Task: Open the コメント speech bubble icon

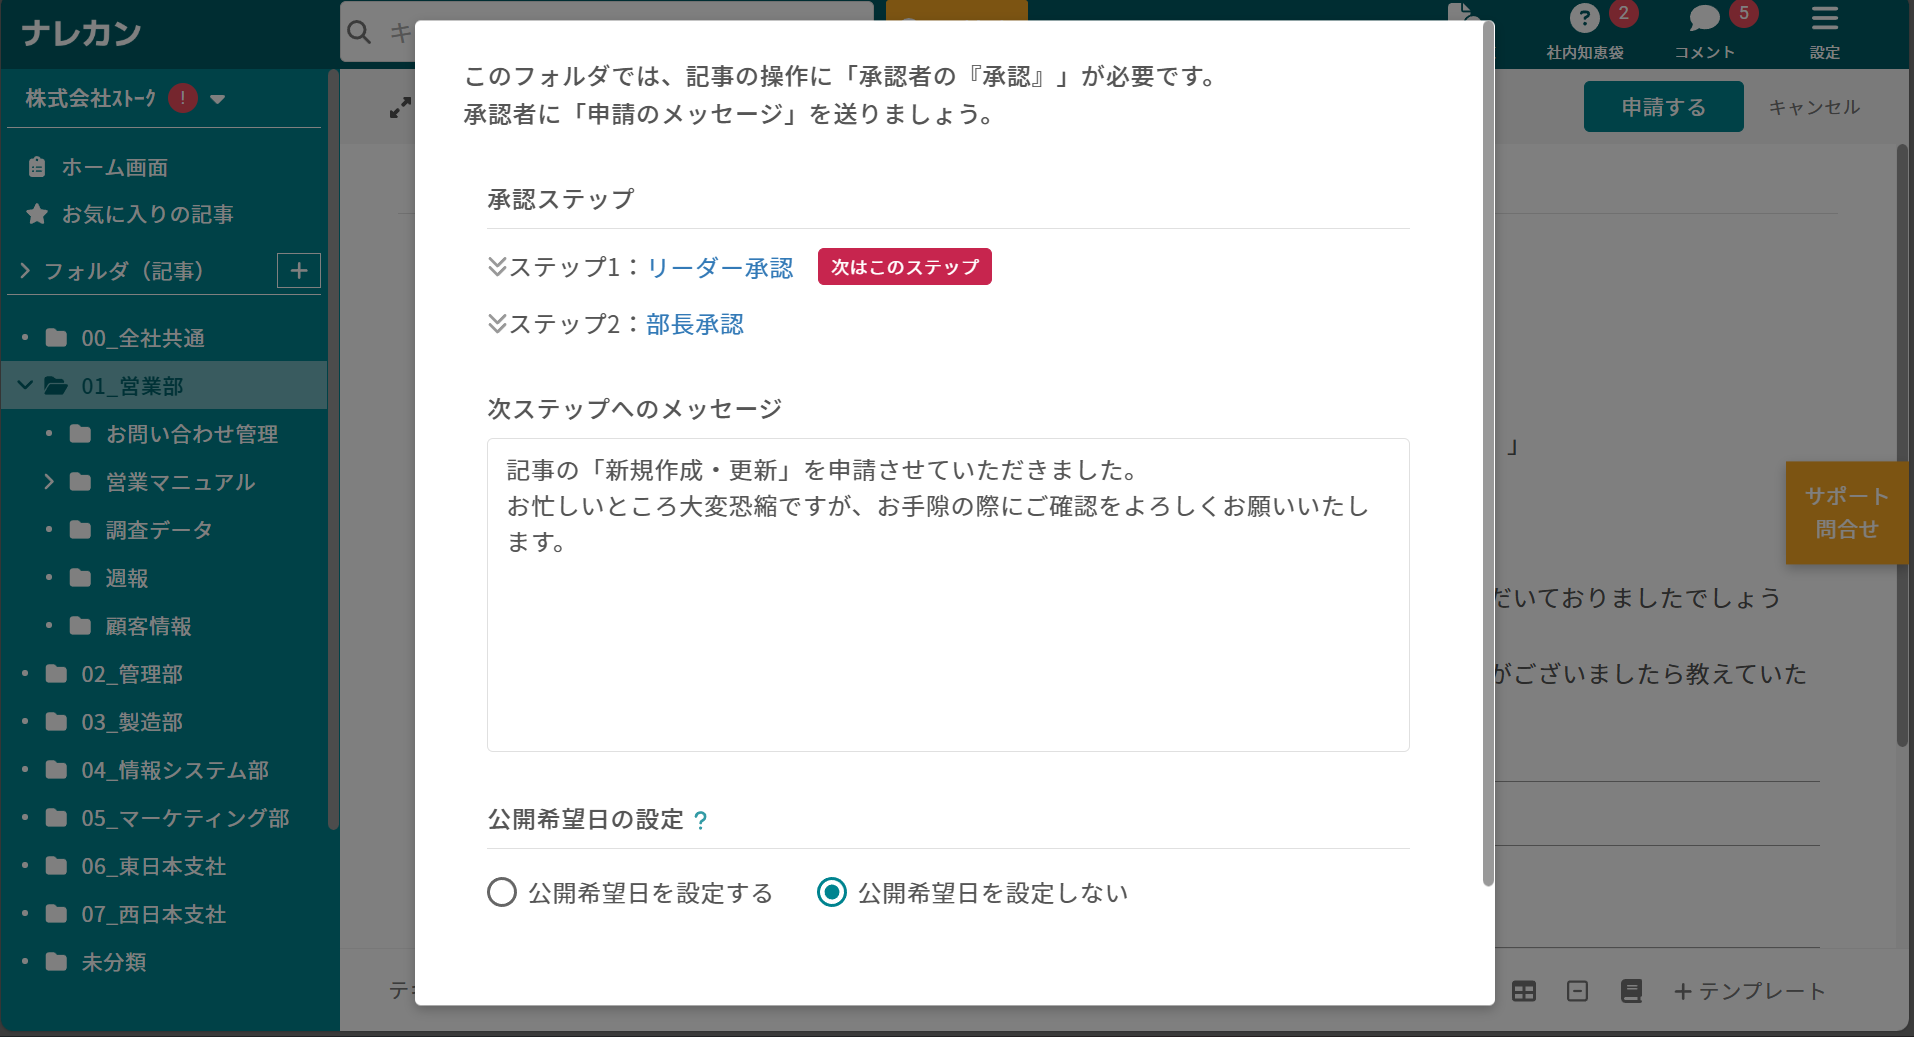Action: pyautogui.click(x=1703, y=18)
